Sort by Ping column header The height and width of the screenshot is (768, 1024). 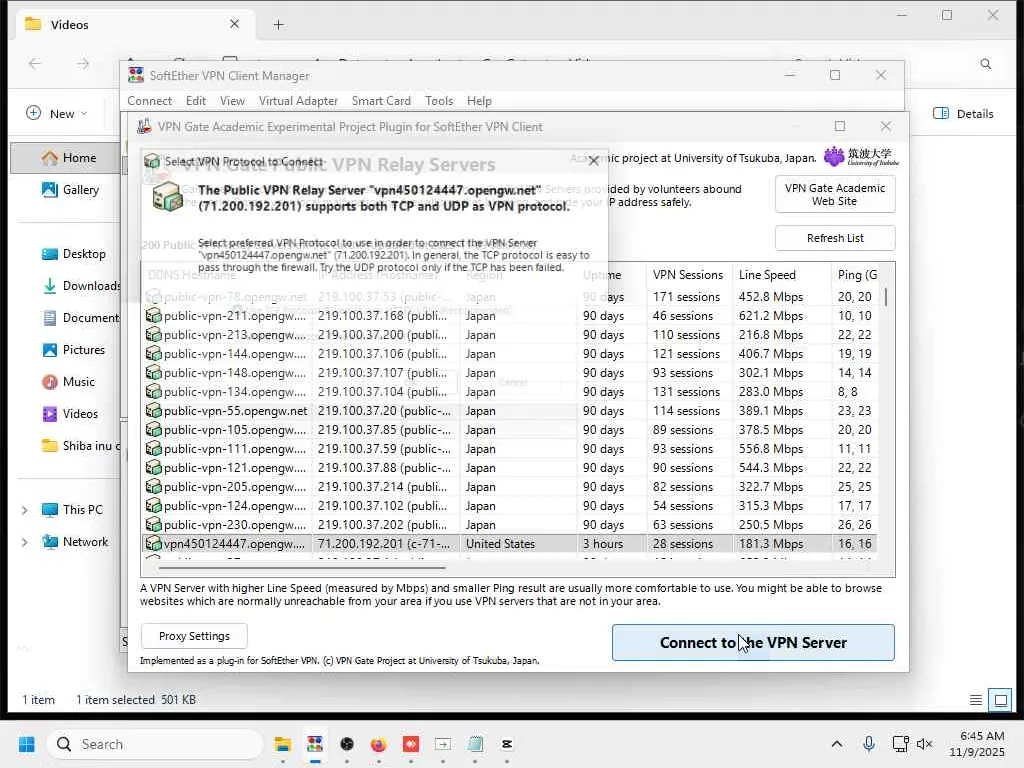tap(857, 275)
